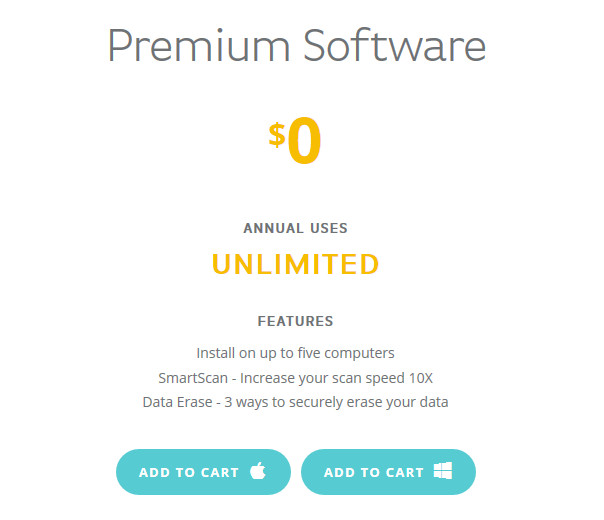Click the yellow dollar sign symbol

pyautogui.click(x=277, y=135)
